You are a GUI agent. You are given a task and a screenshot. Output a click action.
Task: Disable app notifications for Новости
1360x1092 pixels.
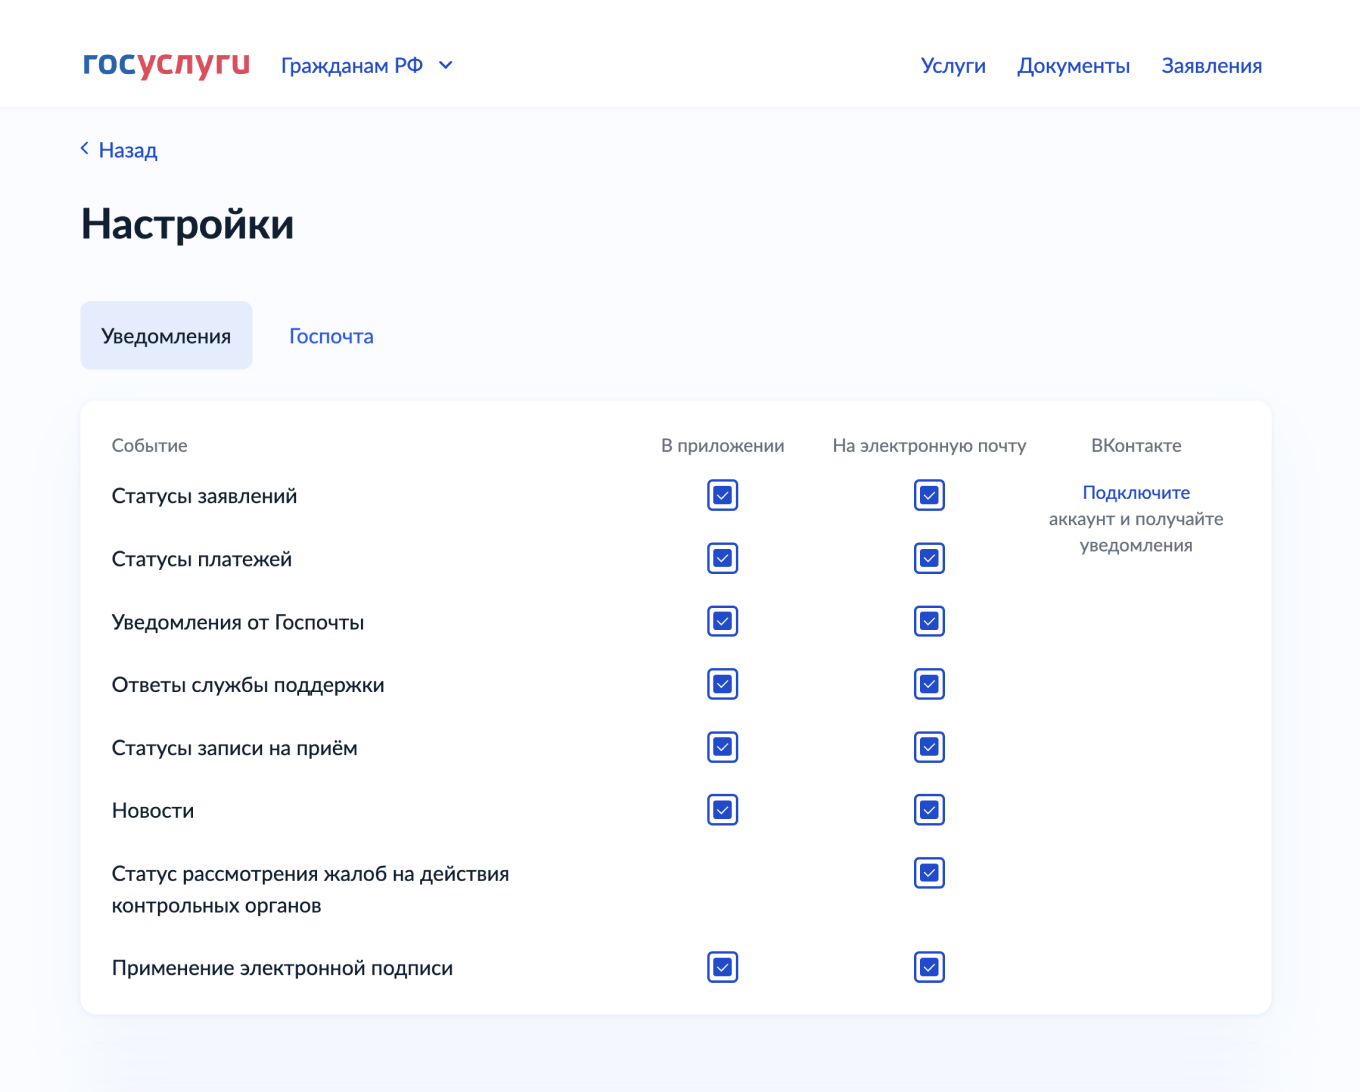click(722, 810)
